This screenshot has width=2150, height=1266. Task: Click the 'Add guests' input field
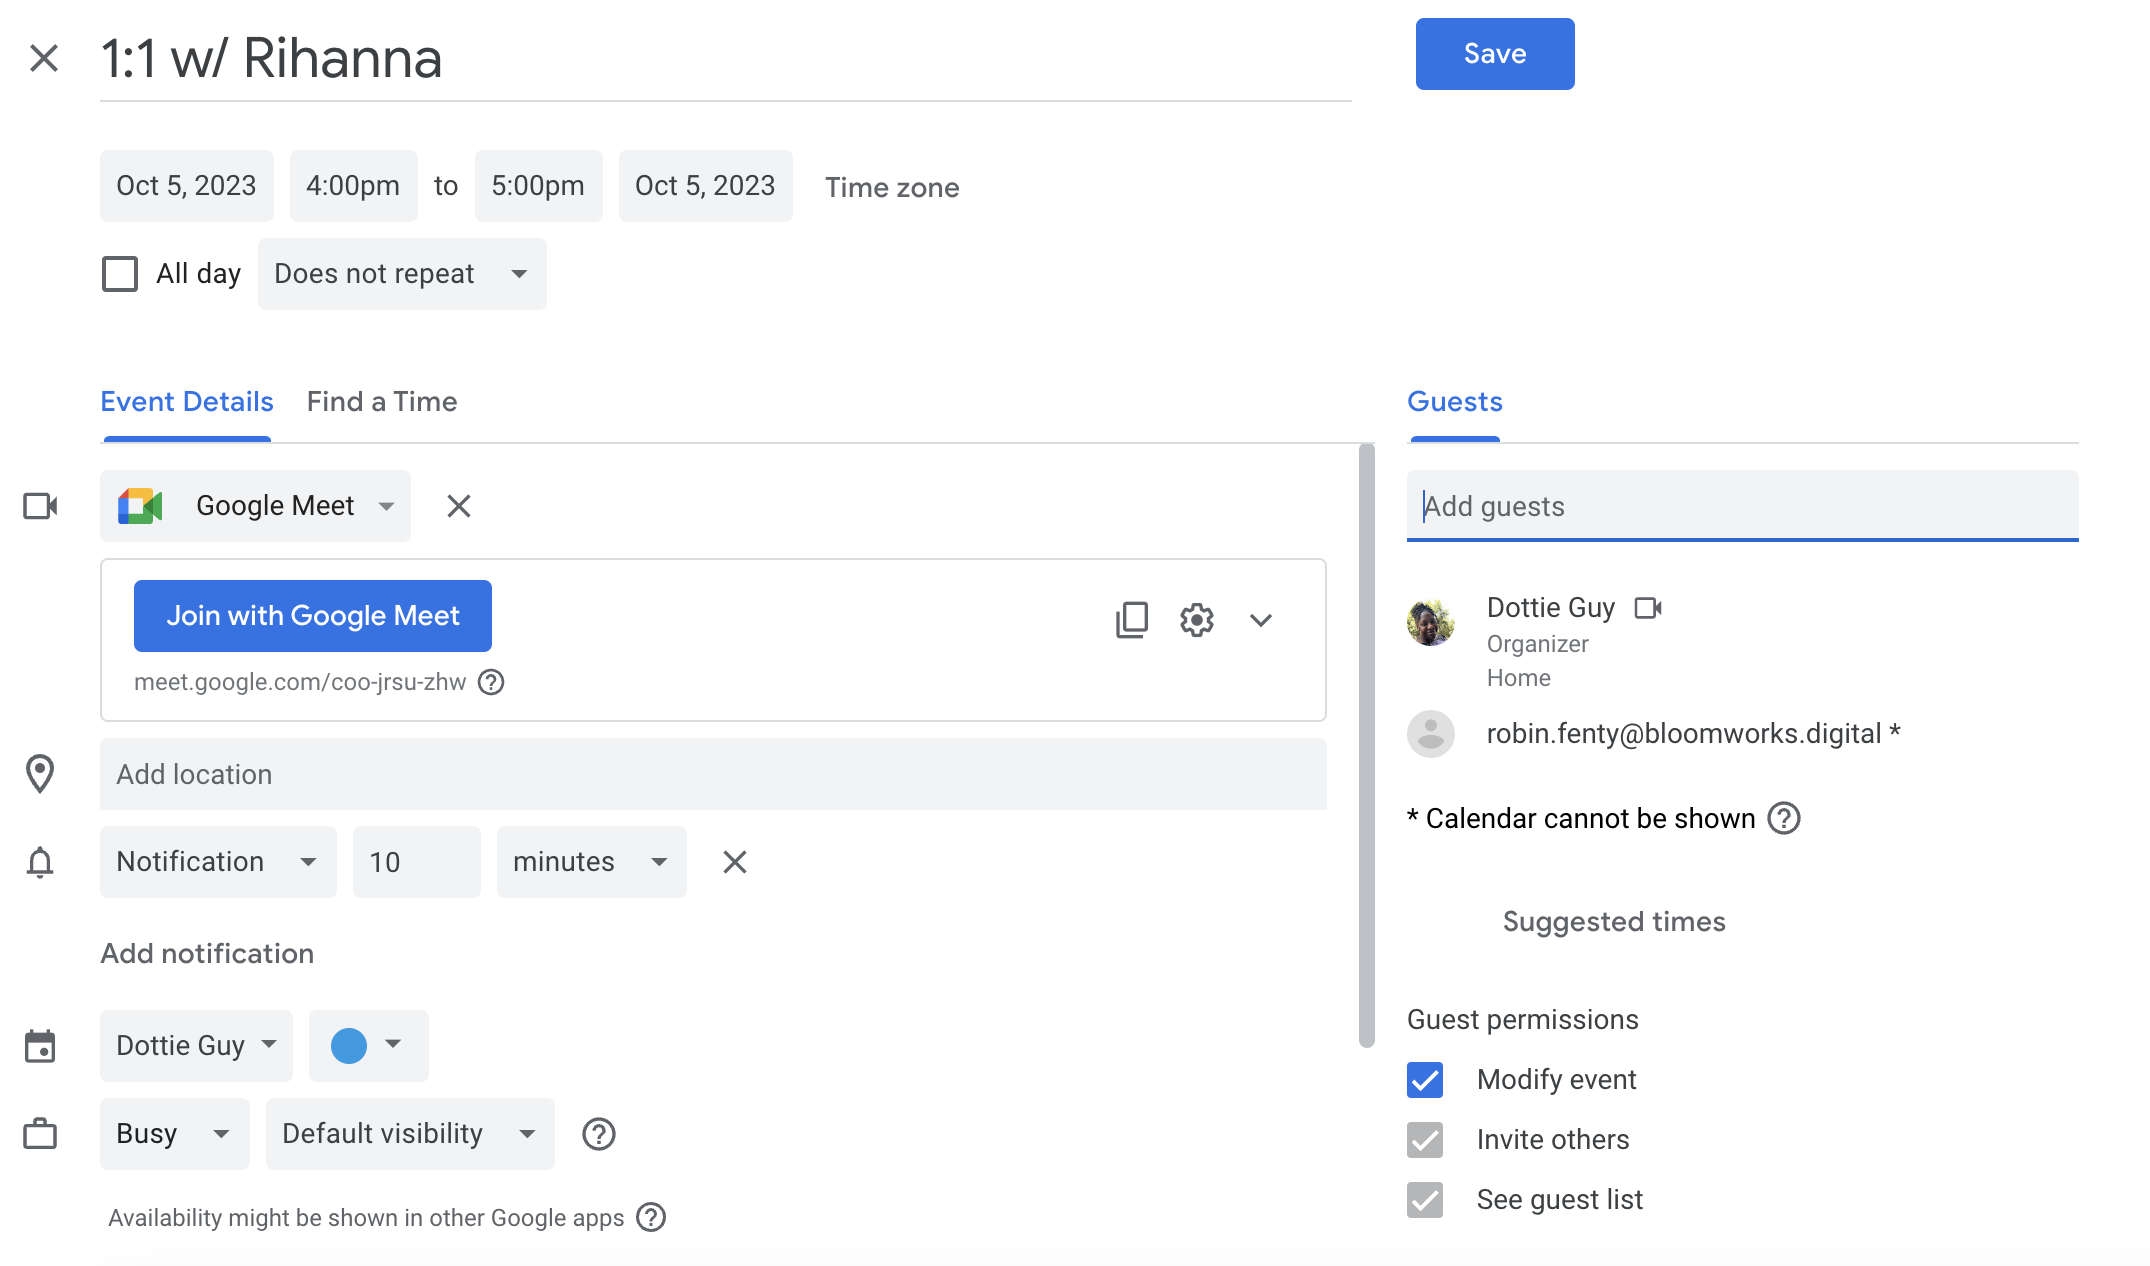[x=1743, y=505]
